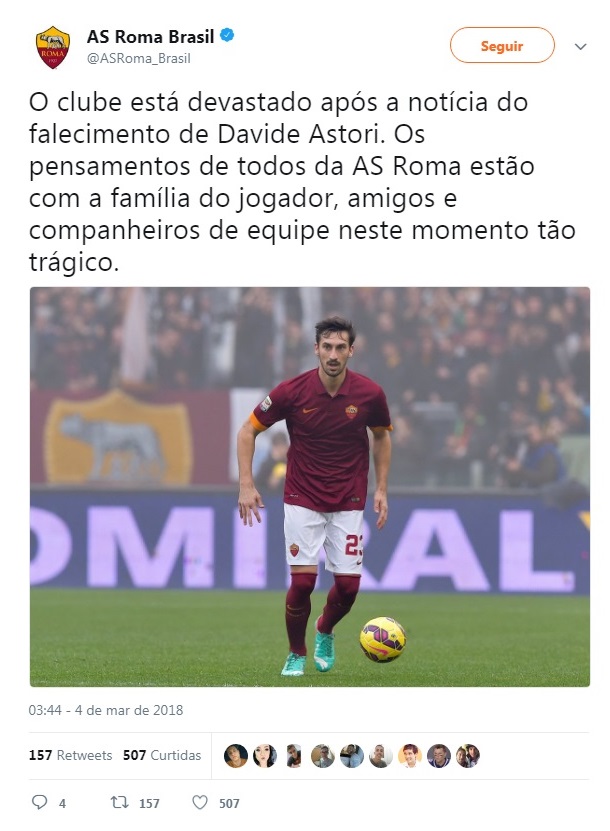Click the AS Roma crest profile picture
The height and width of the screenshot is (831, 610).
tap(52, 47)
